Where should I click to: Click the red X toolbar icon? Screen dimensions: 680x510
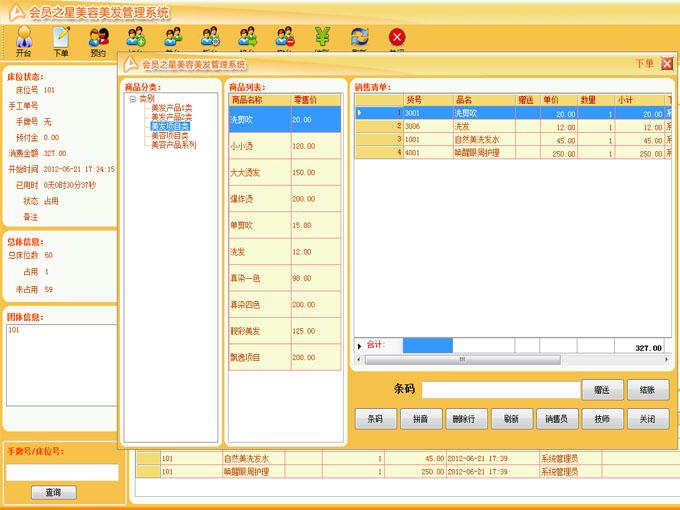(397, 38)
